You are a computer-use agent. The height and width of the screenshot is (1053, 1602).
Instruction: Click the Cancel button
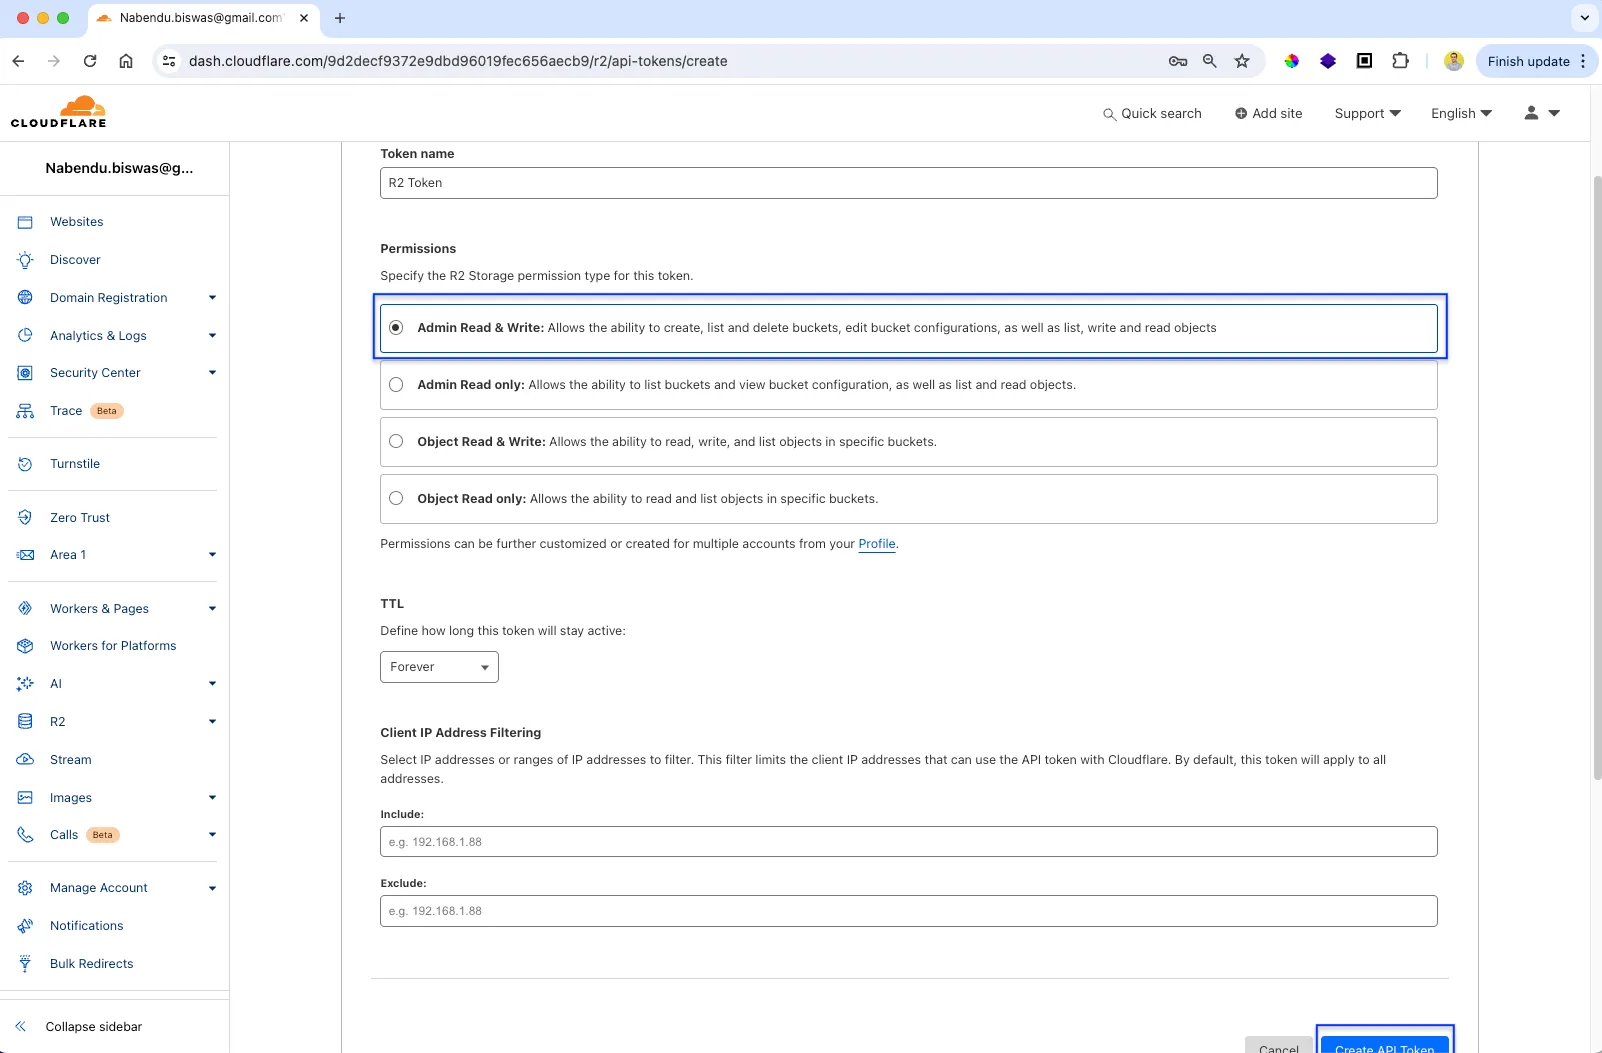point(1279,1044)
